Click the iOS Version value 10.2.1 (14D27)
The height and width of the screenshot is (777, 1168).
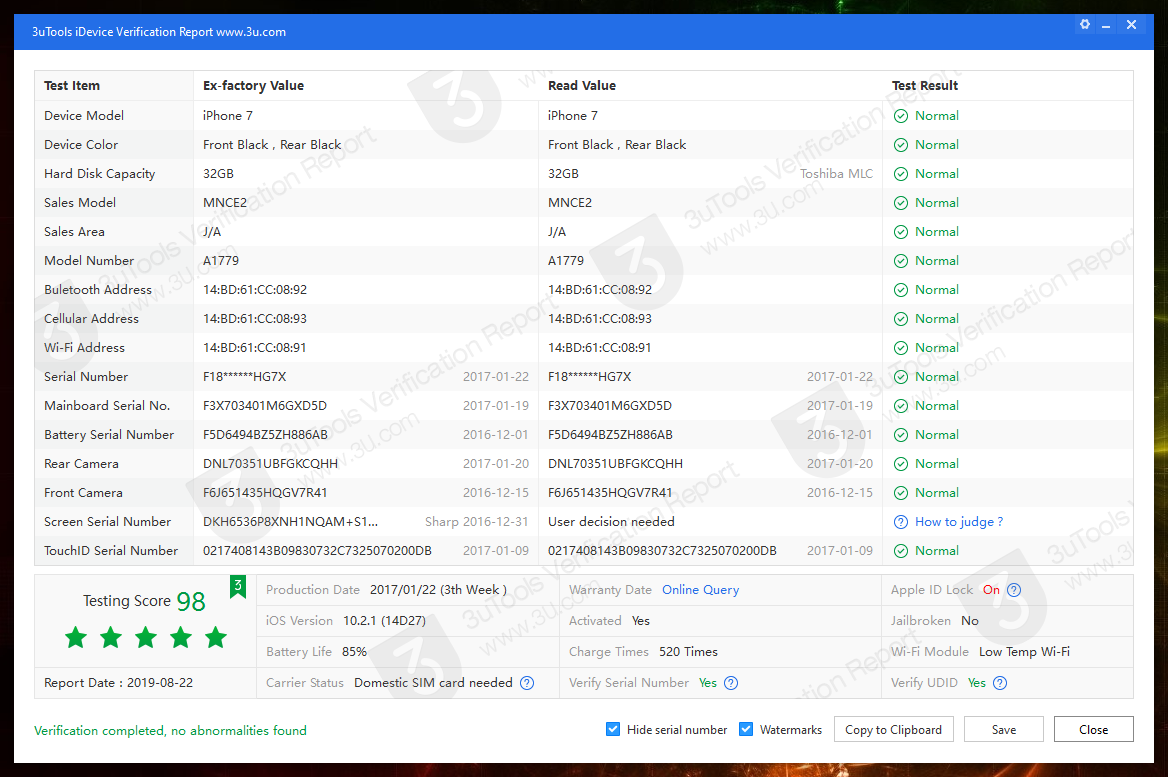pos(384,621)
